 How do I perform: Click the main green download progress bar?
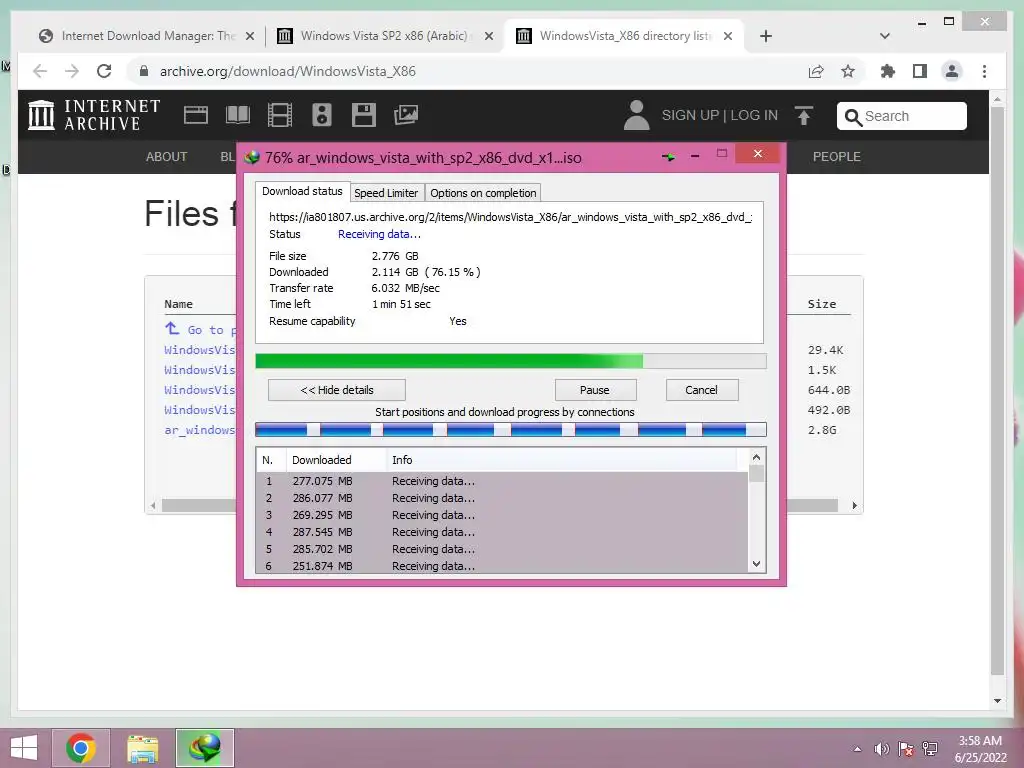[511, 361]
